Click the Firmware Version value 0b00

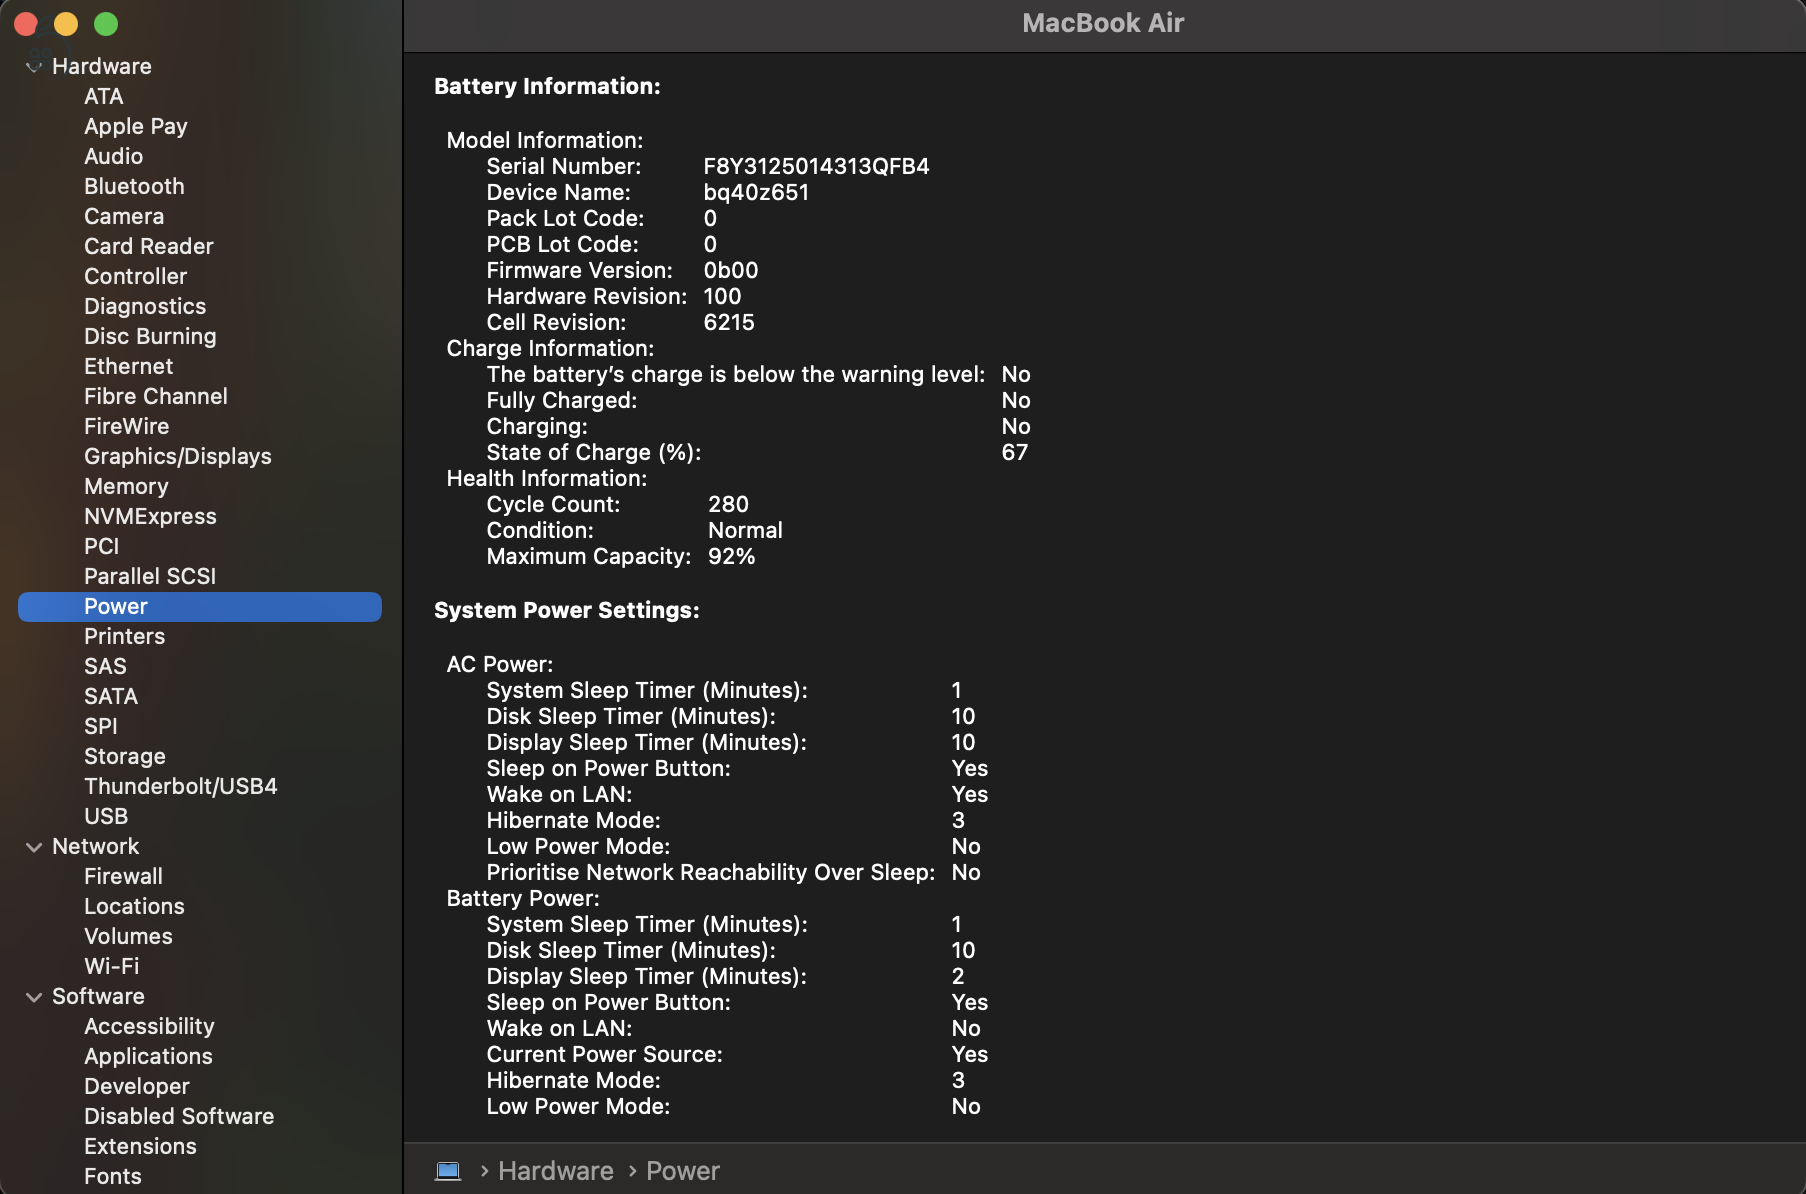coord(731,271)
